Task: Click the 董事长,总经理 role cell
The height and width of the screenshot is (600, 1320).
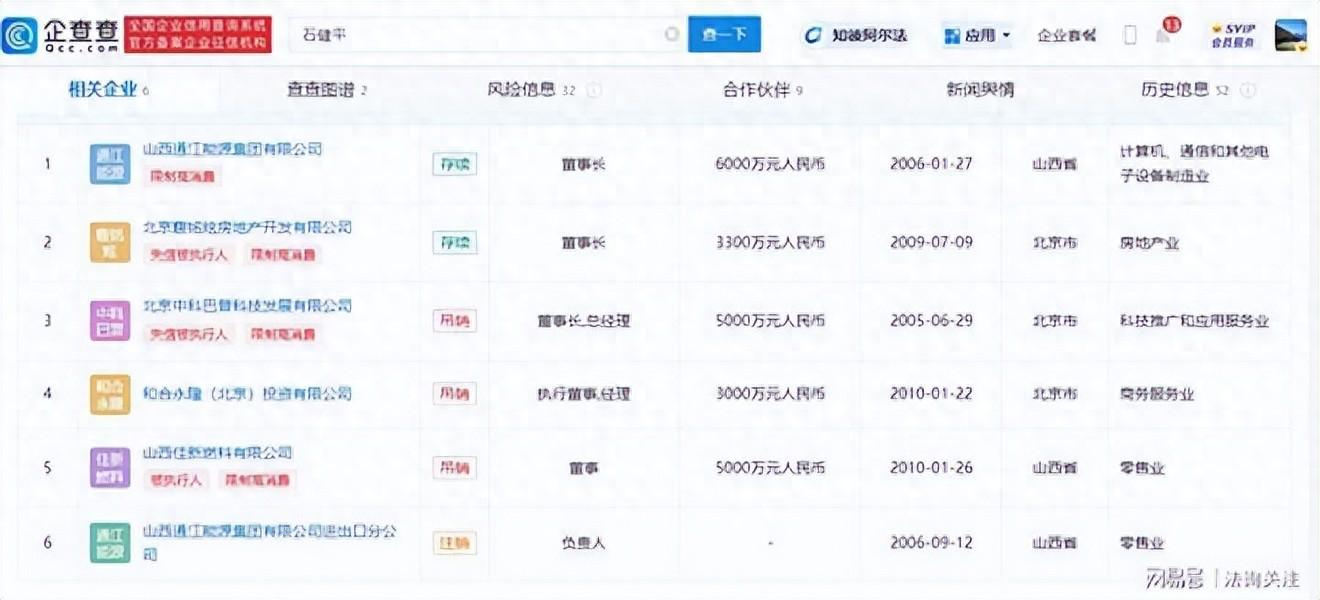Action: click(584, 321)
